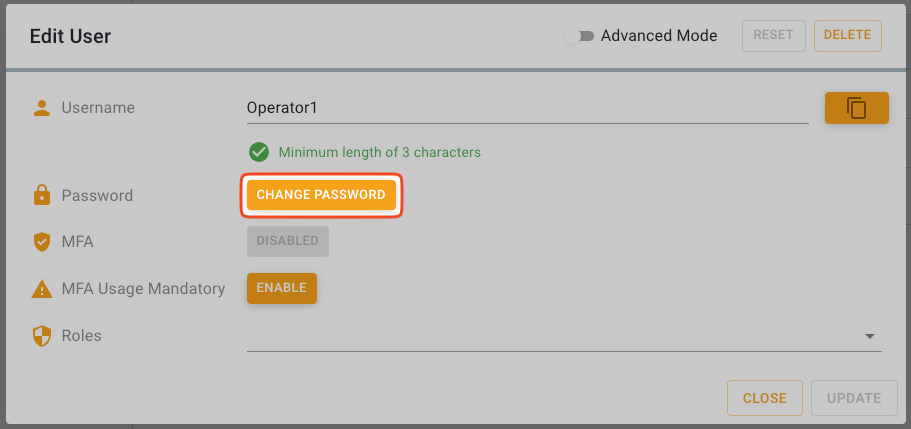Image resolution: width=911 pixels, height=429 pixels.
Task: Click the person icon beside Username
Action: pyautogui.click(x=41, y=108)
